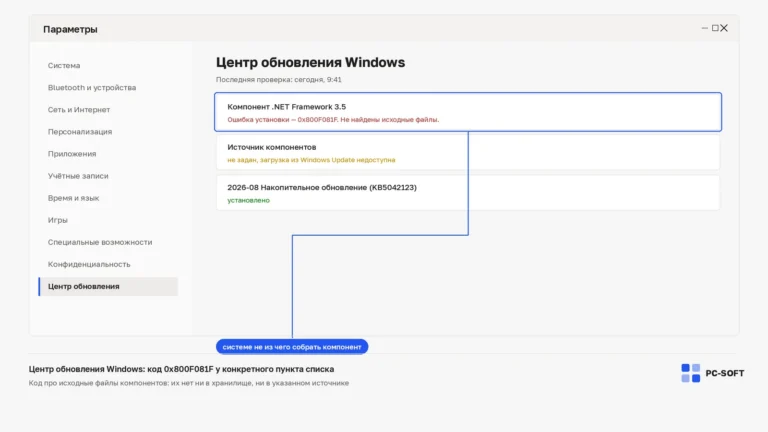Click the 'Последняя проверка: сегодня, 9:41' text
Viewport: 768px width, 432px height.
coord(279,79)
